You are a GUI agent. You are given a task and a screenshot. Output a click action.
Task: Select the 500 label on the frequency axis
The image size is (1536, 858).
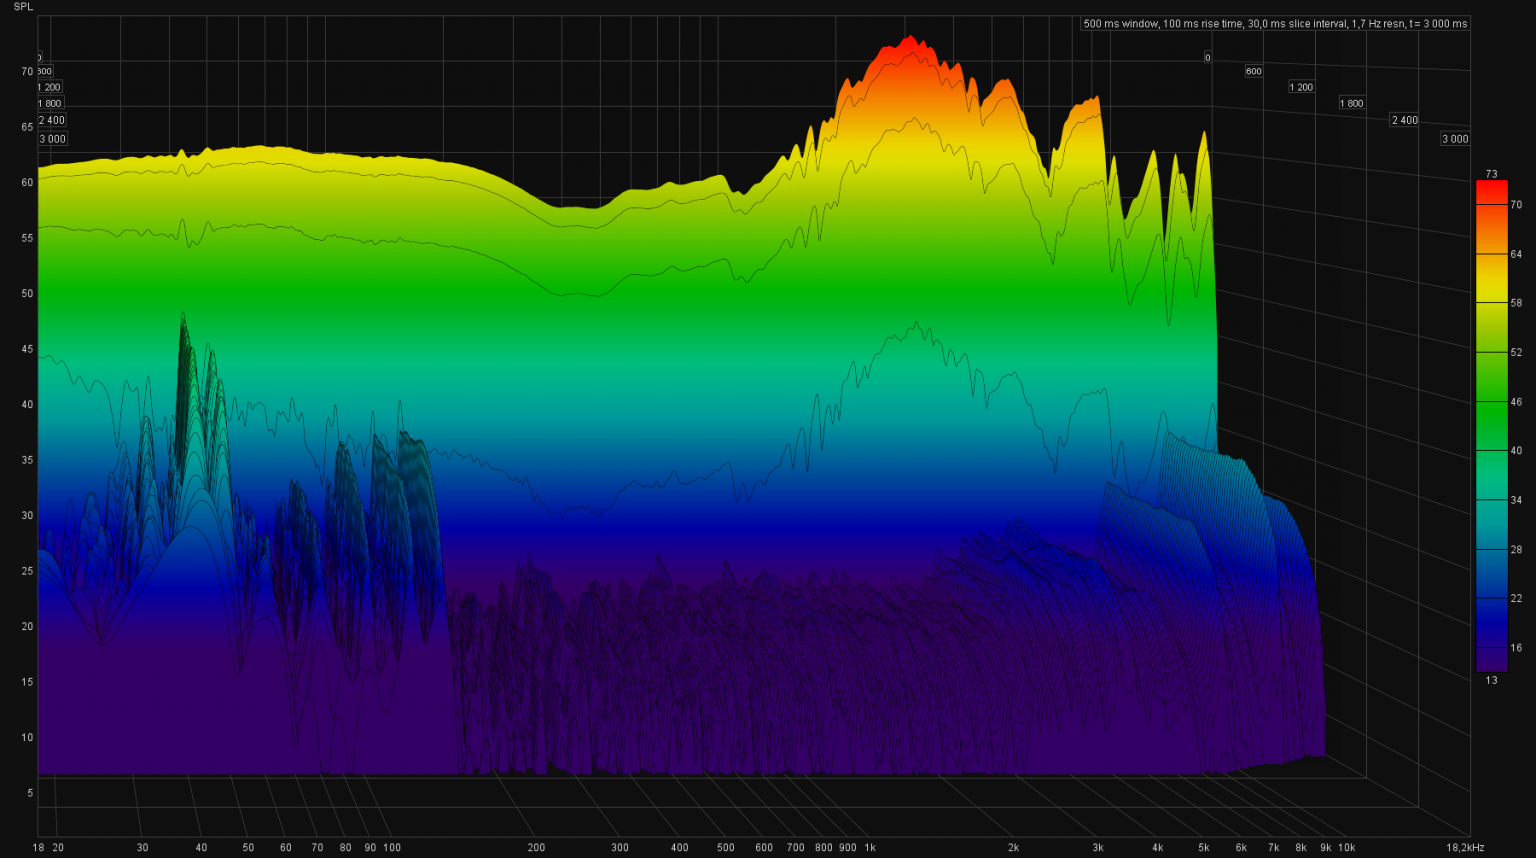[x=725, y=847]
